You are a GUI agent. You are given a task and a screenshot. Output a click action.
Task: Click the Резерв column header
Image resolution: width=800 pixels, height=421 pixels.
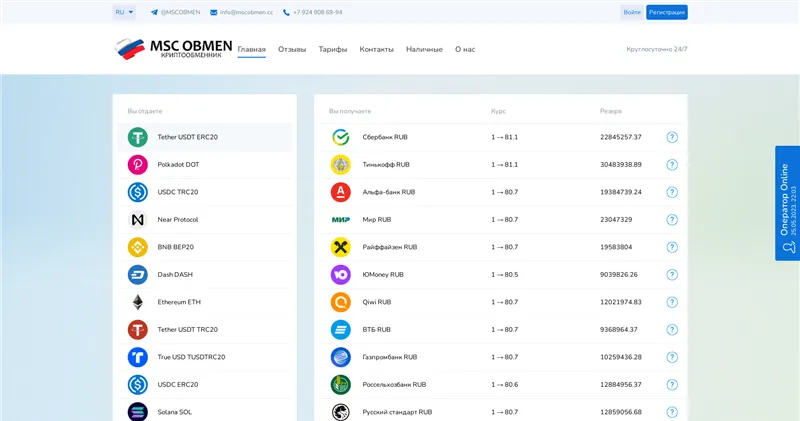tap(611, 111)
